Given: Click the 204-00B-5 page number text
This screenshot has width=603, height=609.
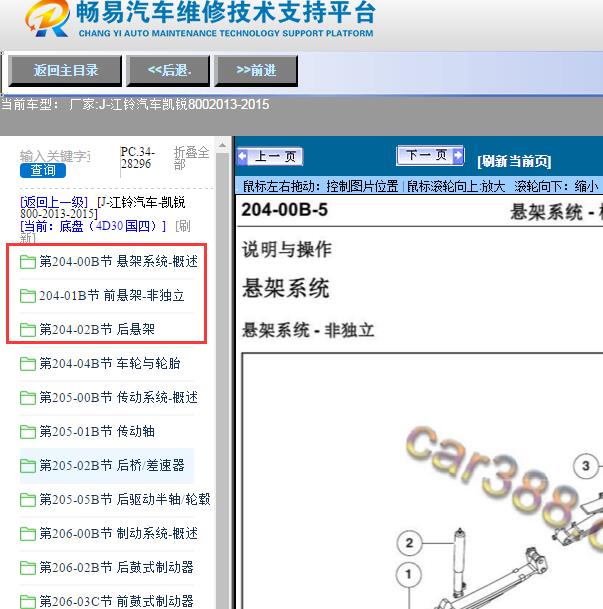Looking at the screenshot, I should pyautogui.click(x=285, y=210).
